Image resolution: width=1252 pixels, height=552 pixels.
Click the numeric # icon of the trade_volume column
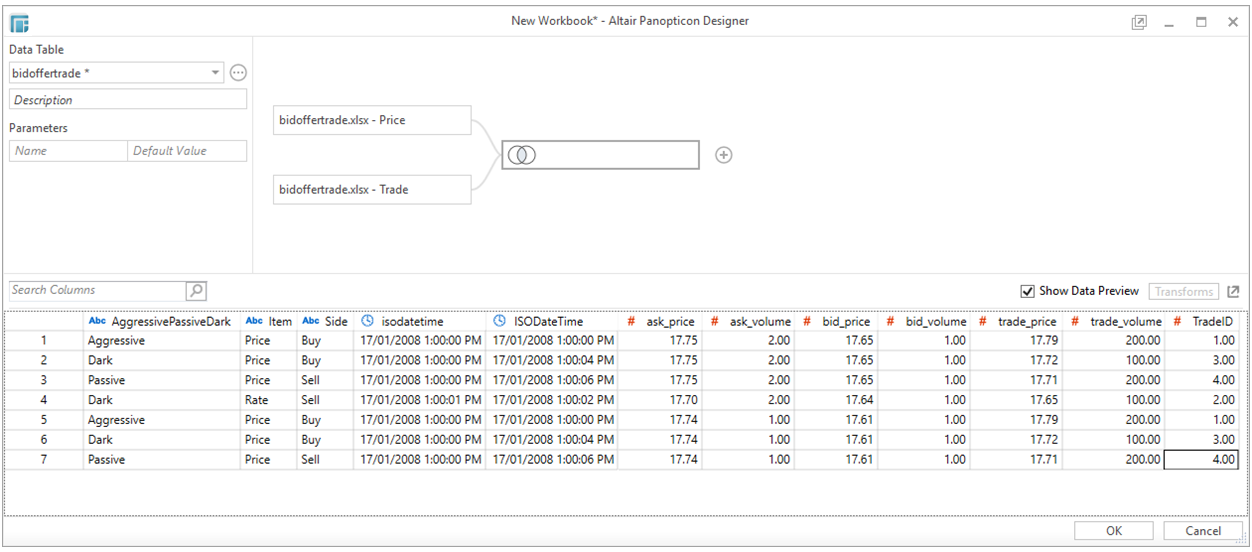coord(1075,322)
